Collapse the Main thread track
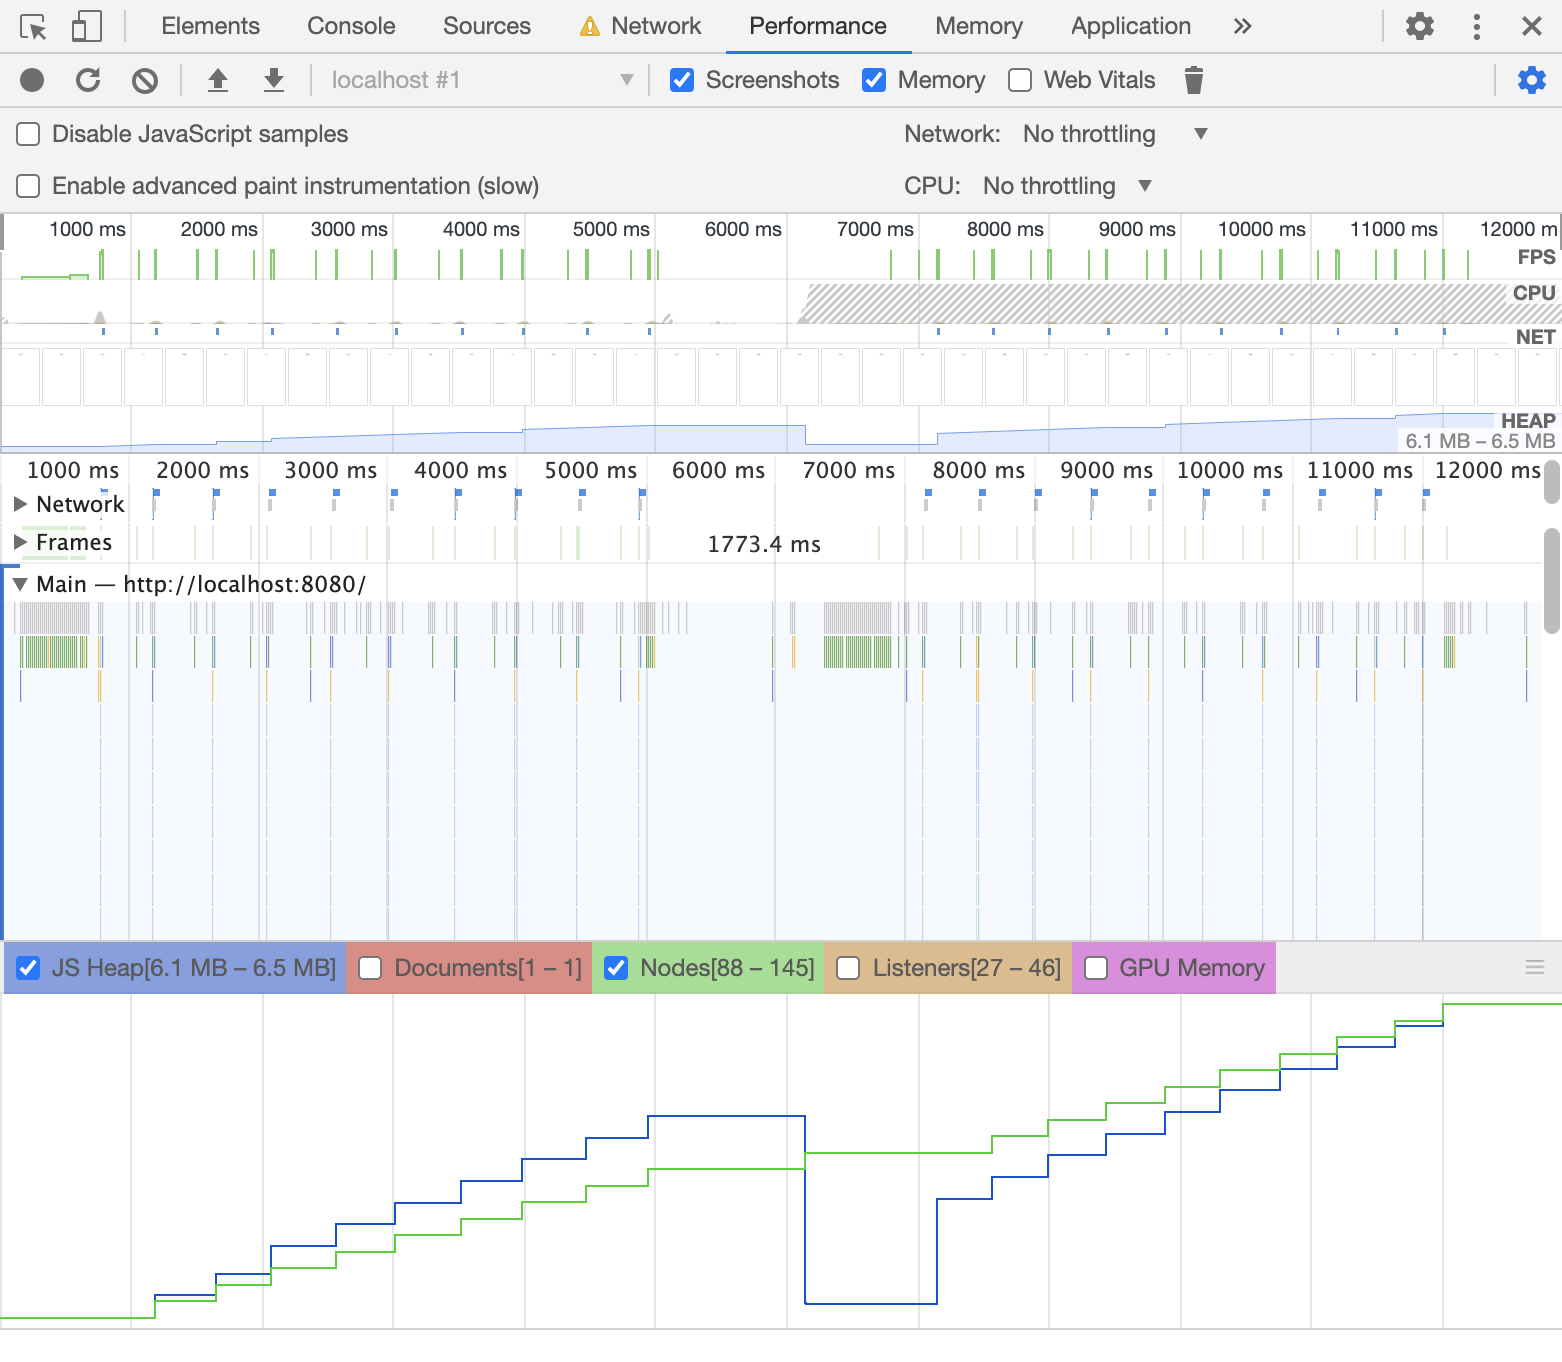The width and height of the screenshot is (1562, 1362). [x=20, y=584]
